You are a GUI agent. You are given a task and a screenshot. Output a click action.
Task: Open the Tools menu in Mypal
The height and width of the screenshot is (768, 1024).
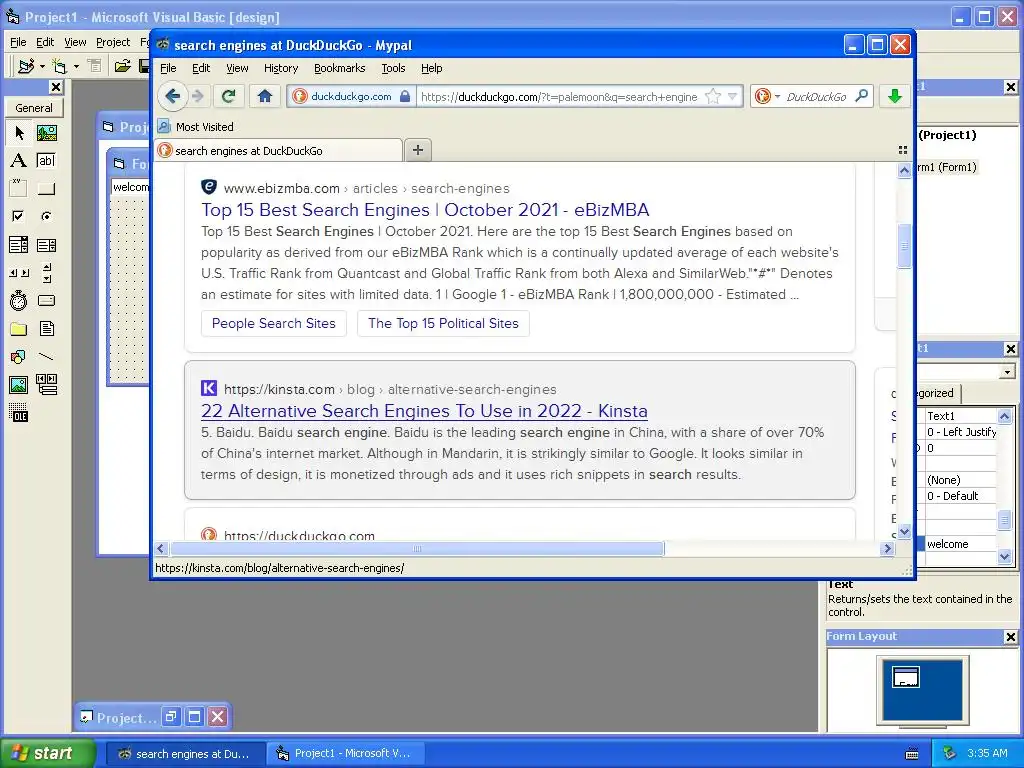click(393, 68)
